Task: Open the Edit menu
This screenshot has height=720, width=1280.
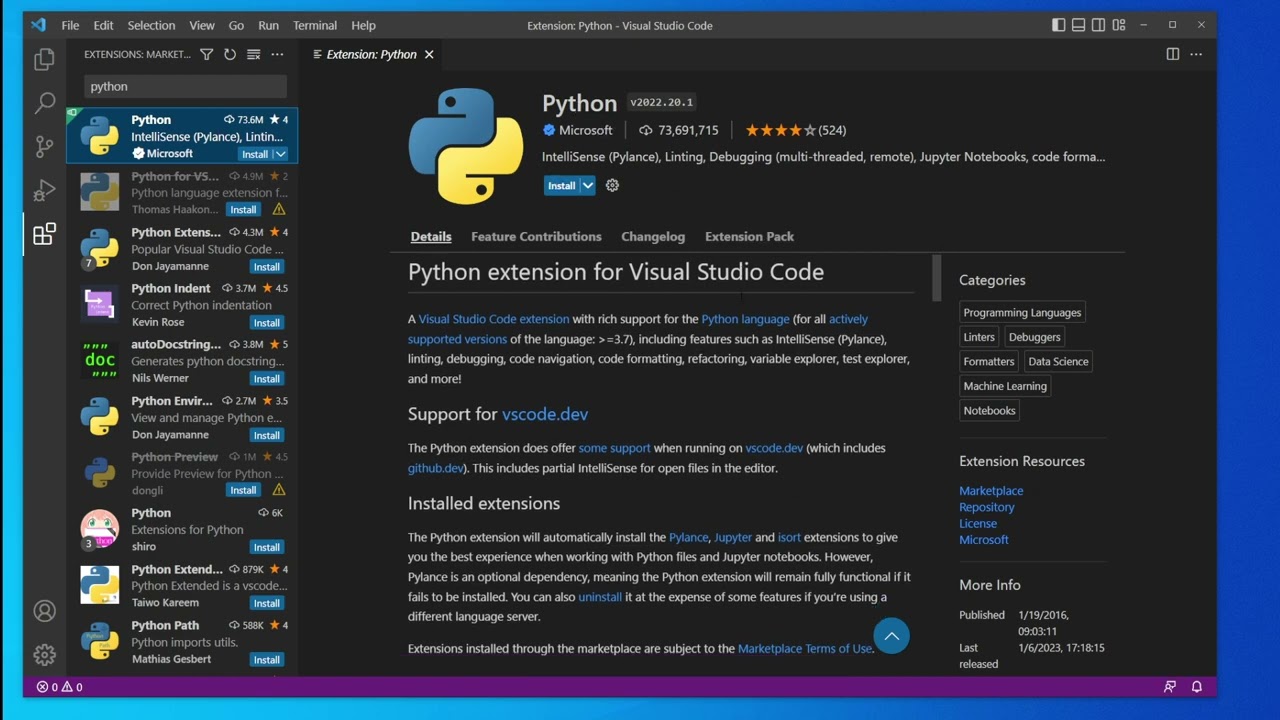Action: (103, 25)
